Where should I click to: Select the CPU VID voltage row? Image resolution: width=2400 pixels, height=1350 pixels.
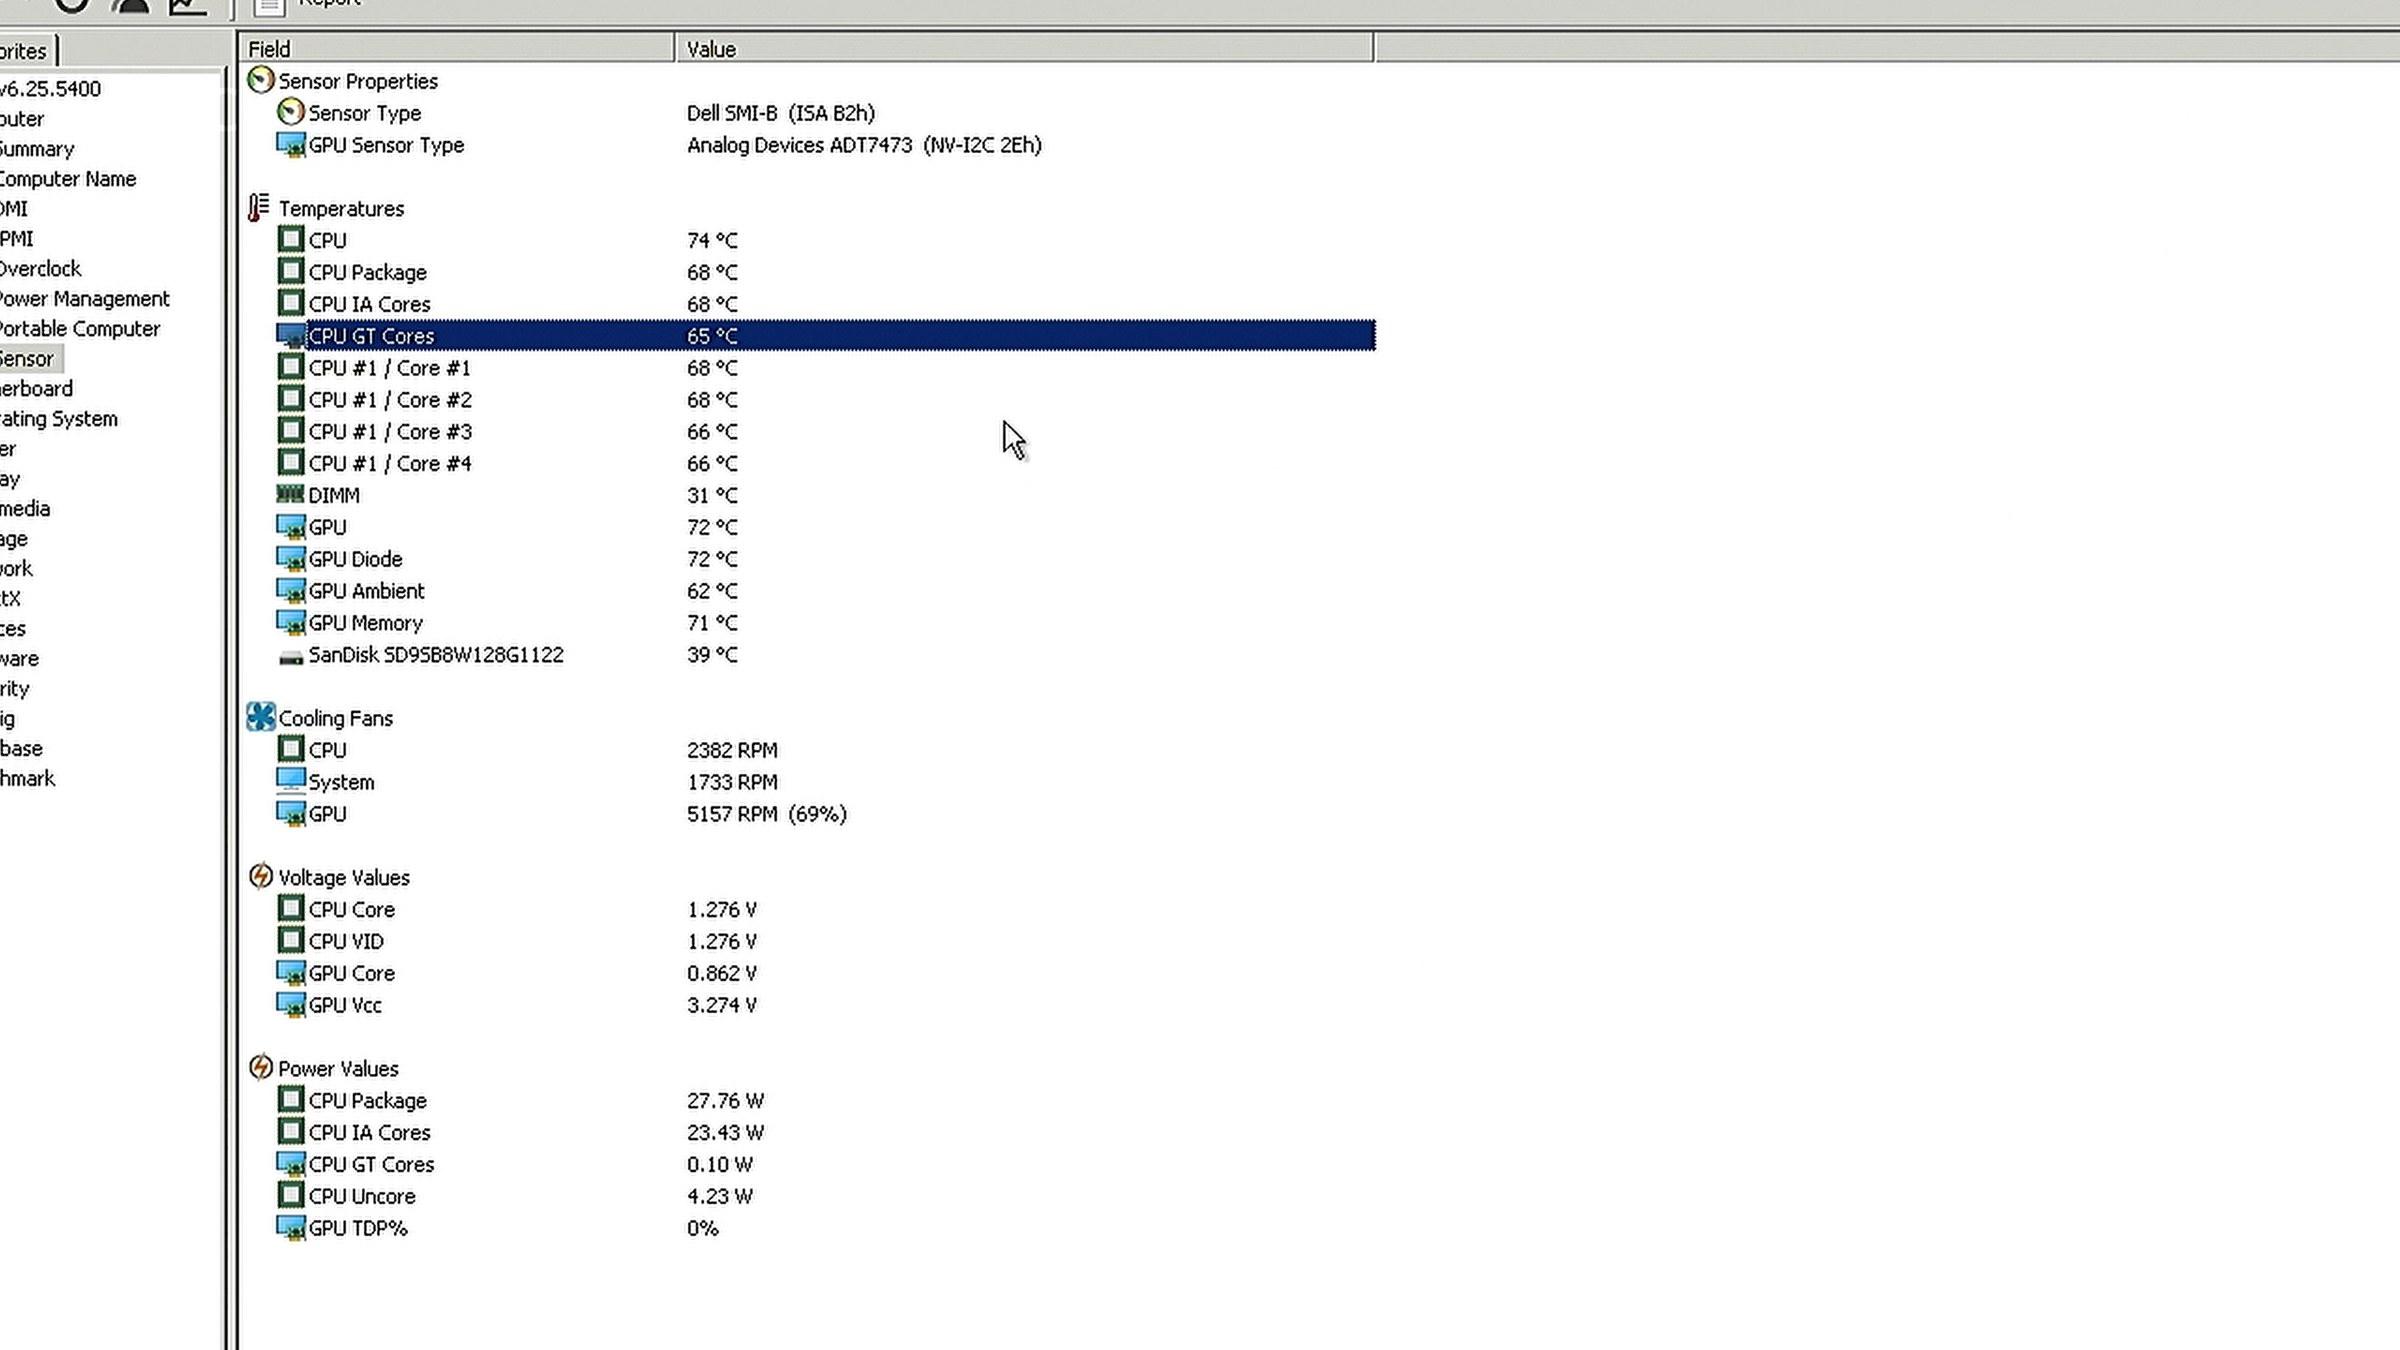tap(825, 941)
